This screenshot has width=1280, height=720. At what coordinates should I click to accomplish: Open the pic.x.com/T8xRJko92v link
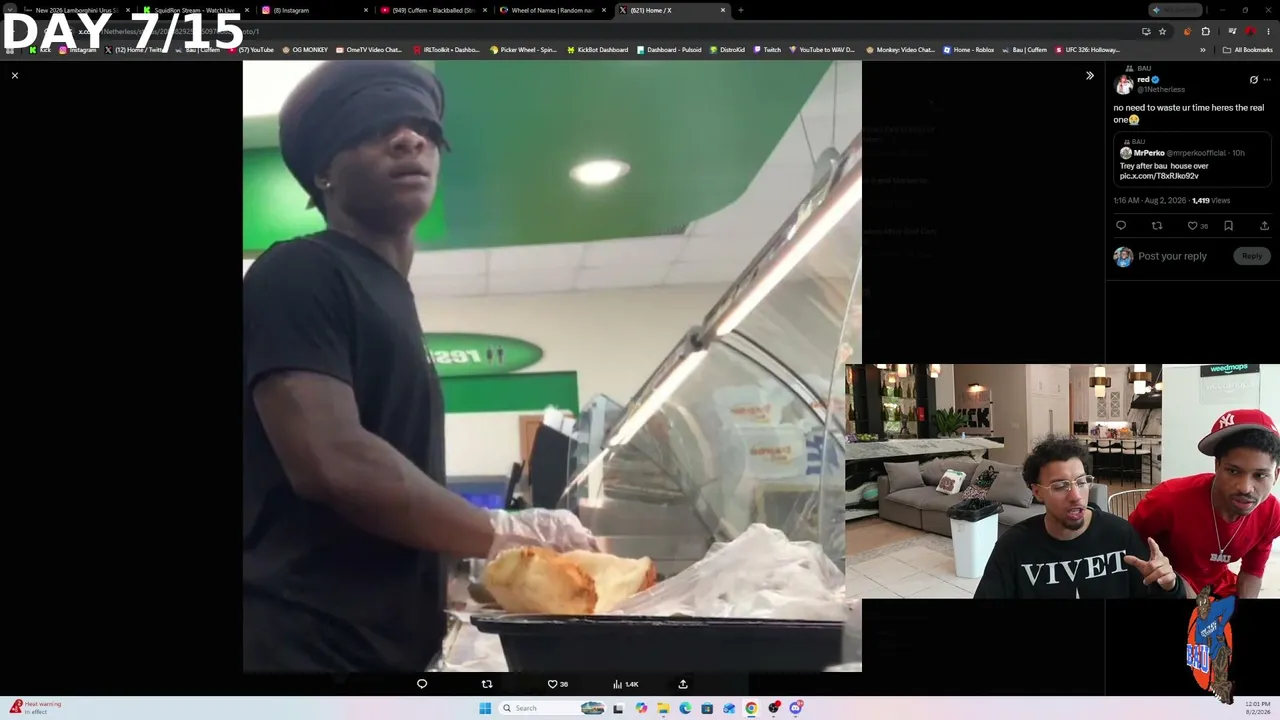(1159, 176)
